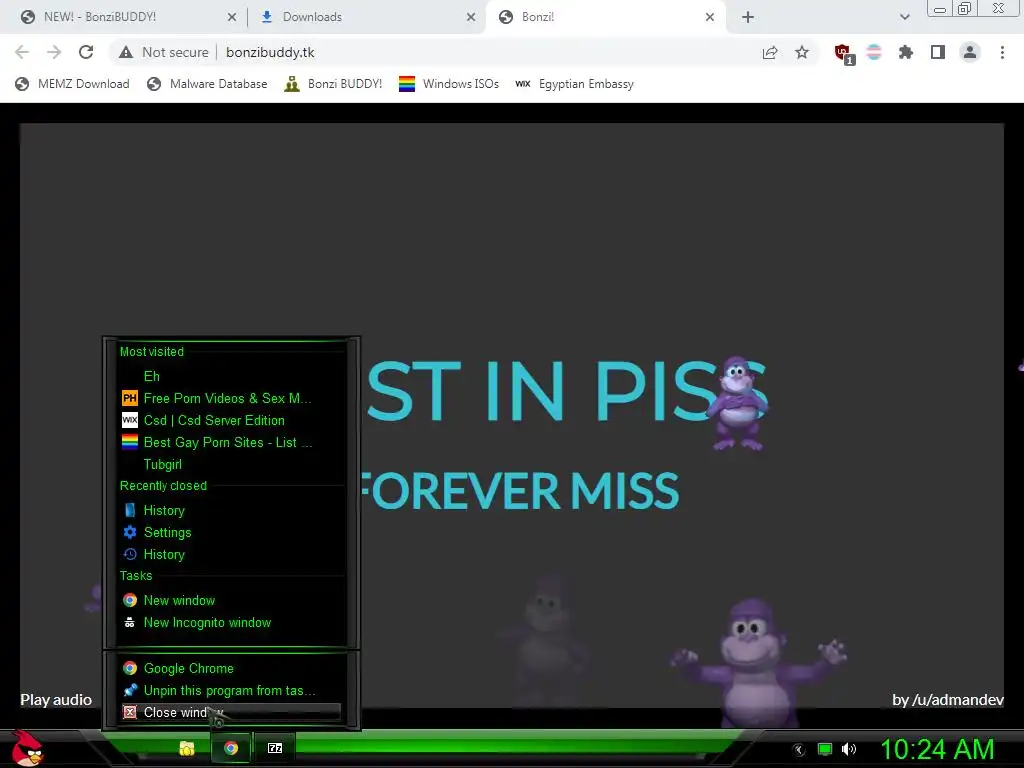Image resolution: width=1024 pixels, height=768 pixels.
Task: Toggle the browser side panel
Action: click(x=938, y=52)
